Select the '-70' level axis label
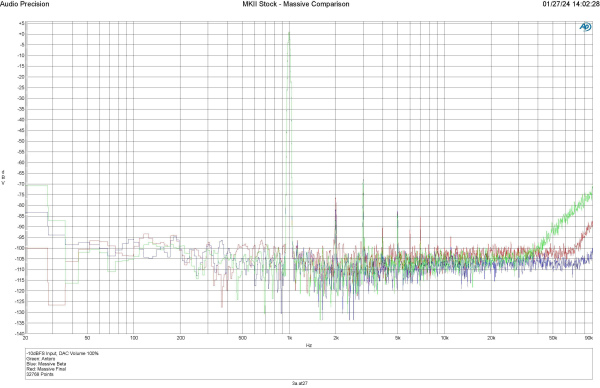Image resolution: width=600 pixels, height=388 pixels. [21, 184]
